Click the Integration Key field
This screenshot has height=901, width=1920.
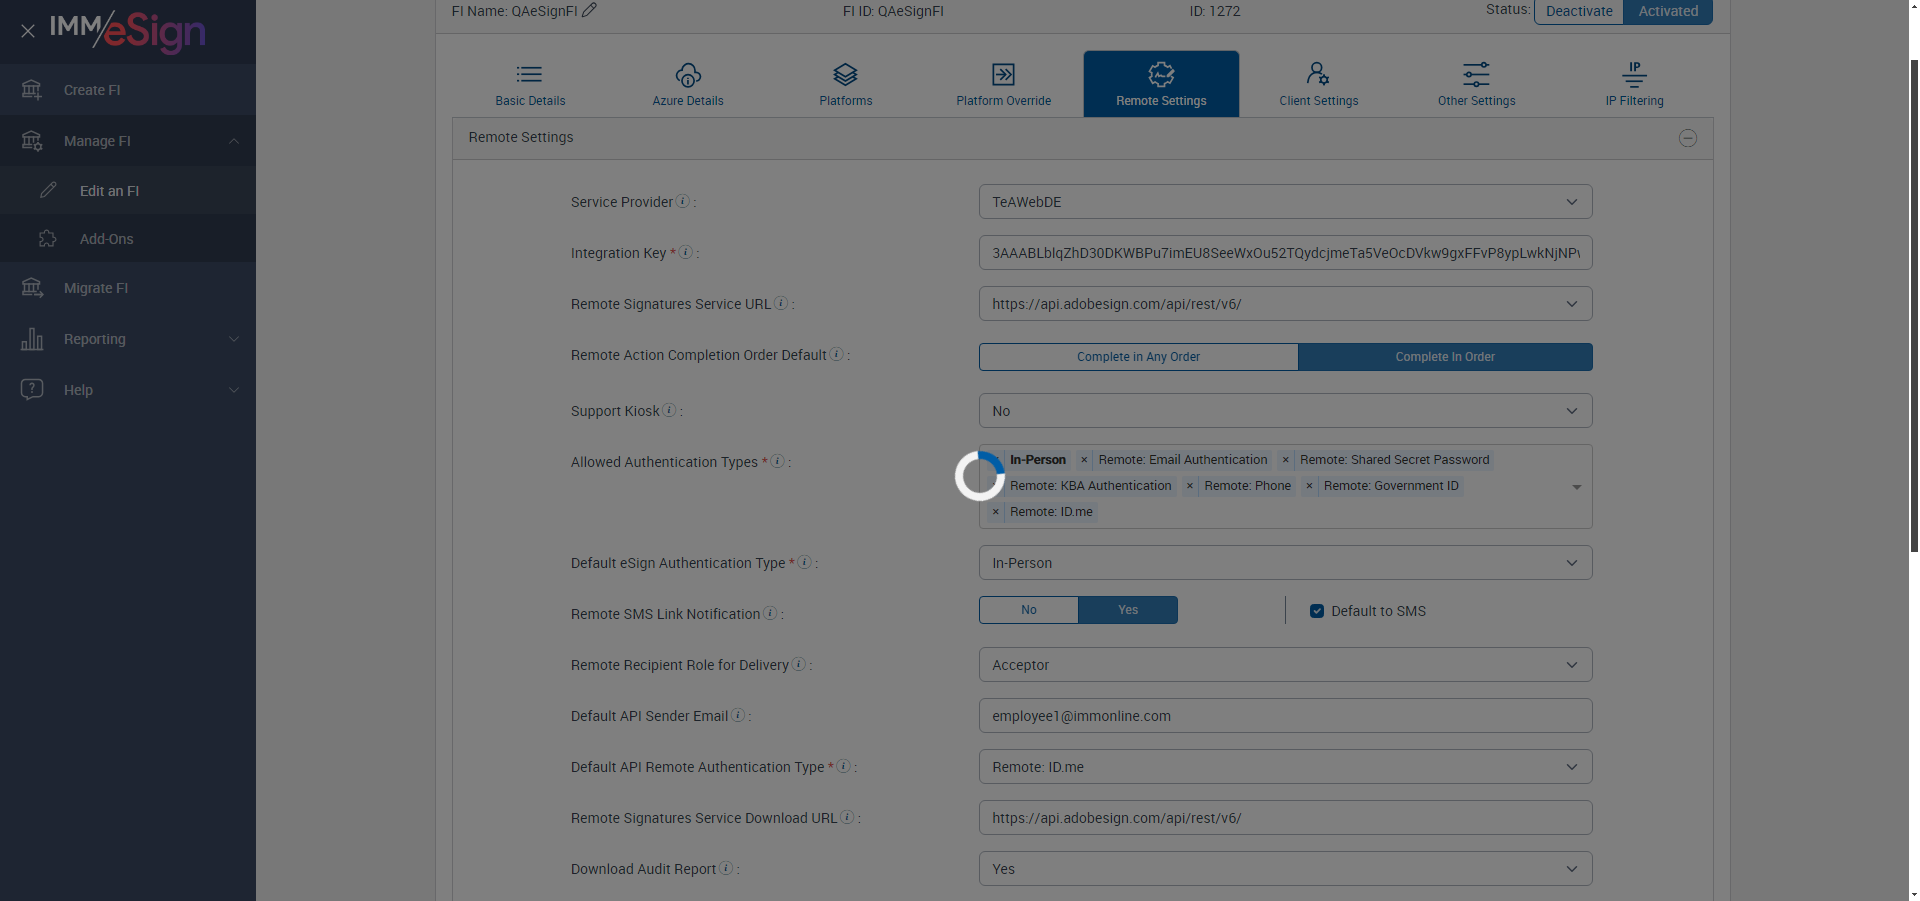pyautogui.click(x=1285, y=253)
